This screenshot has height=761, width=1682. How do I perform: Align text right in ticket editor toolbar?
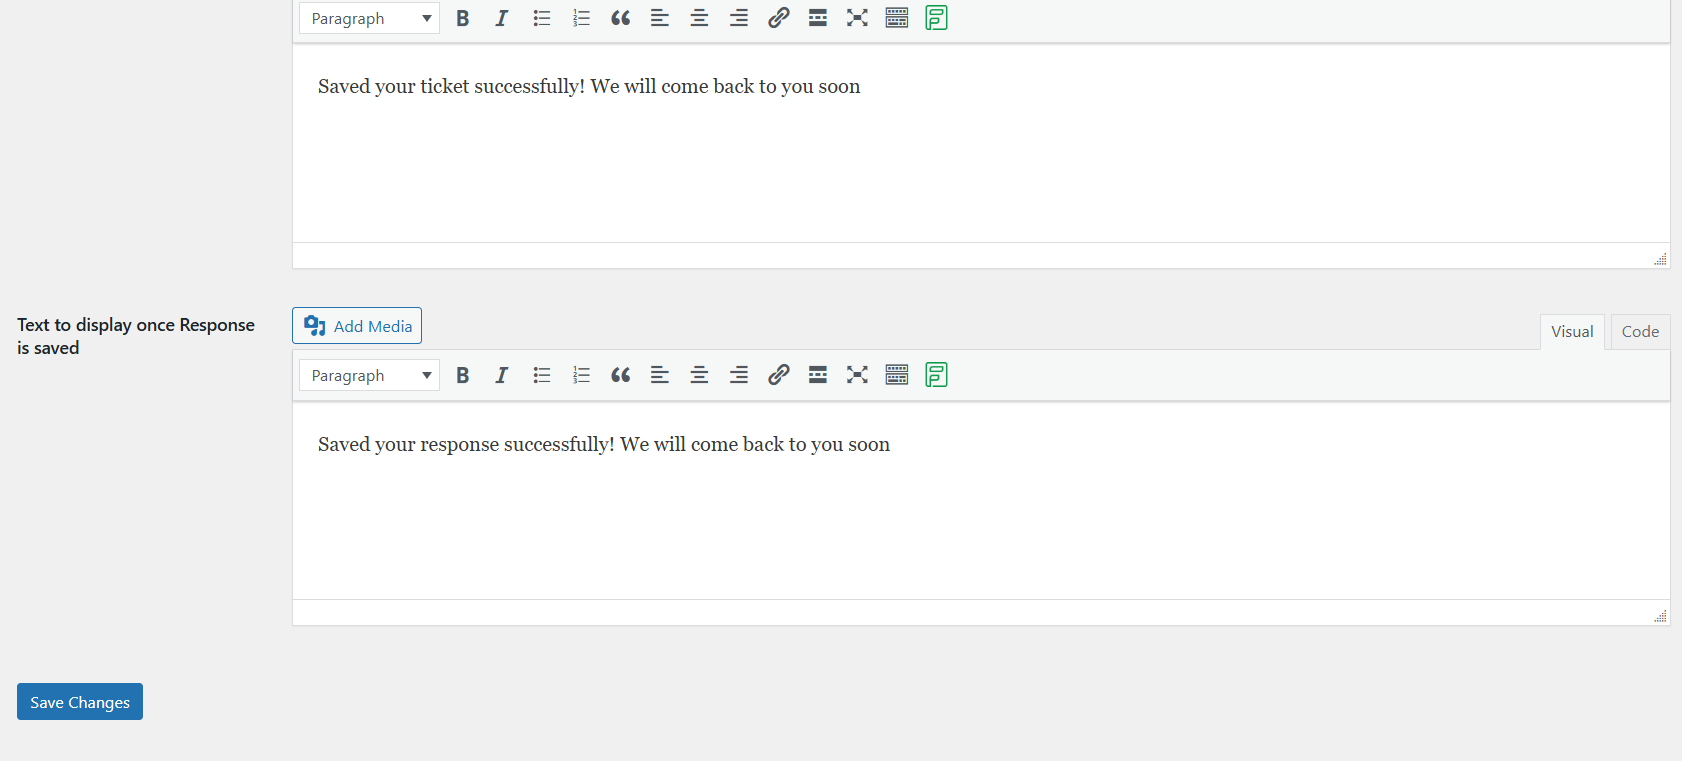click(739, 18)
